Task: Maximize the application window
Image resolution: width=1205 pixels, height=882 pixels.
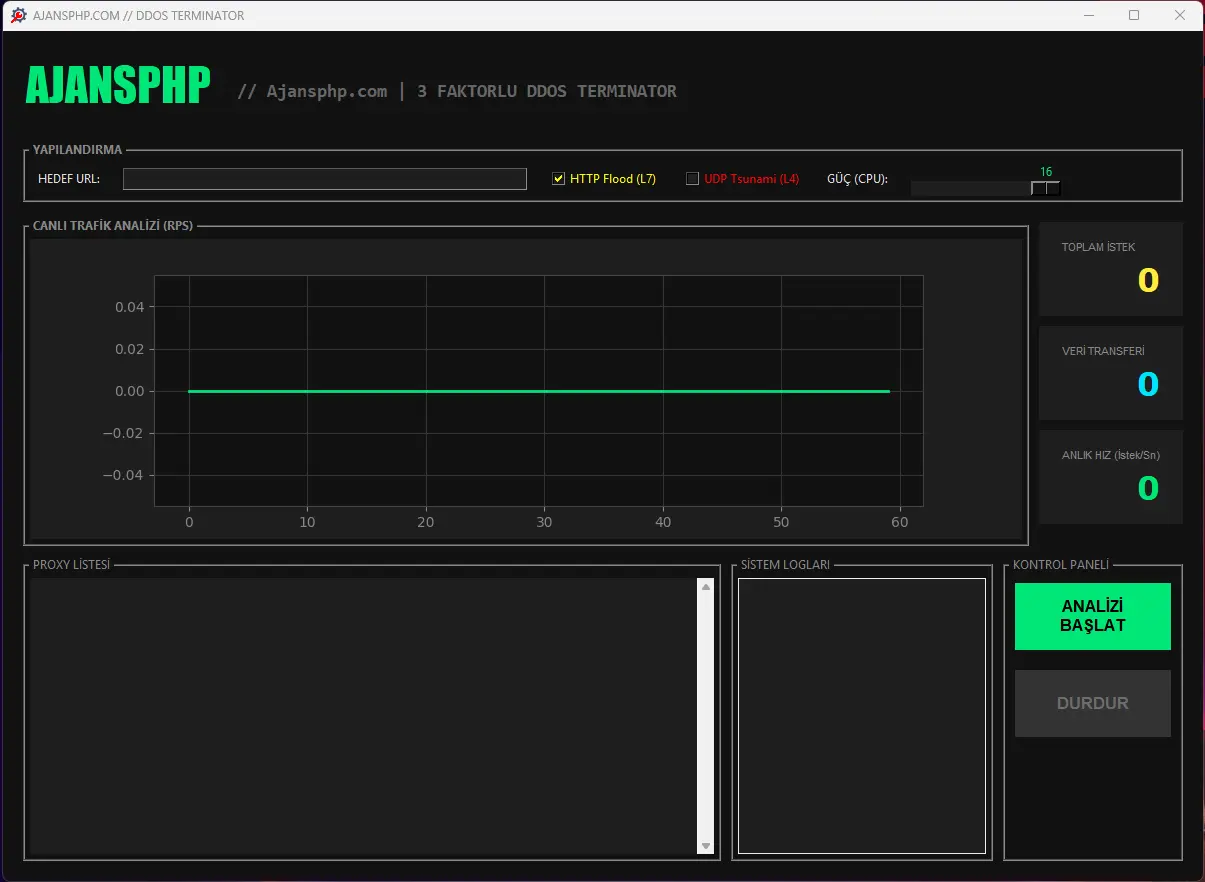Action: (x=1134, y=15)
